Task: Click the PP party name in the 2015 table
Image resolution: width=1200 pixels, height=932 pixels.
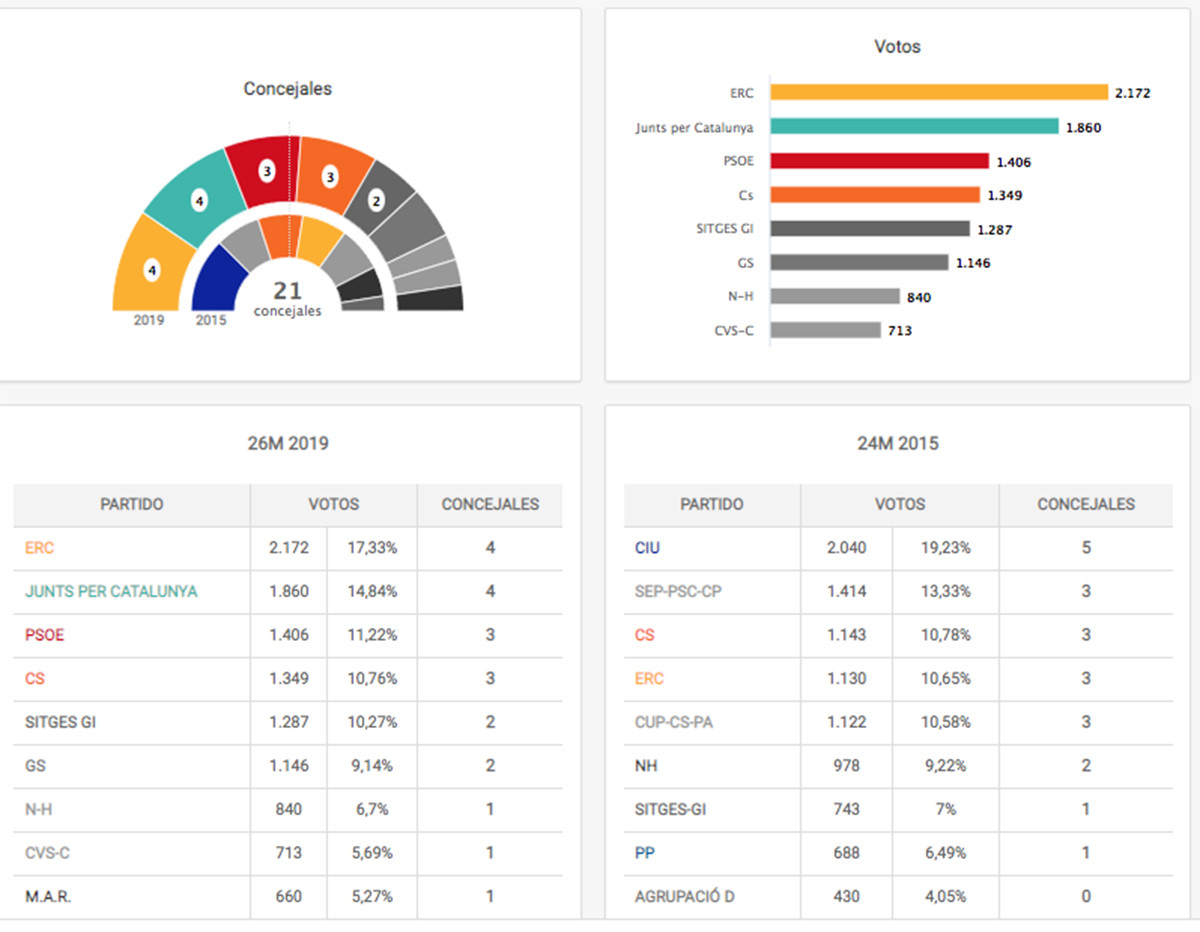Action: tap(645, 853)
